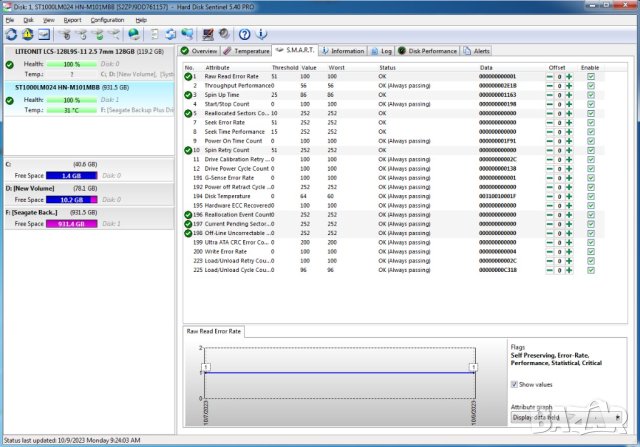This screenshot has height=447, width=640.
Task: Open the Report menu
Action: [x=73, y=19]
